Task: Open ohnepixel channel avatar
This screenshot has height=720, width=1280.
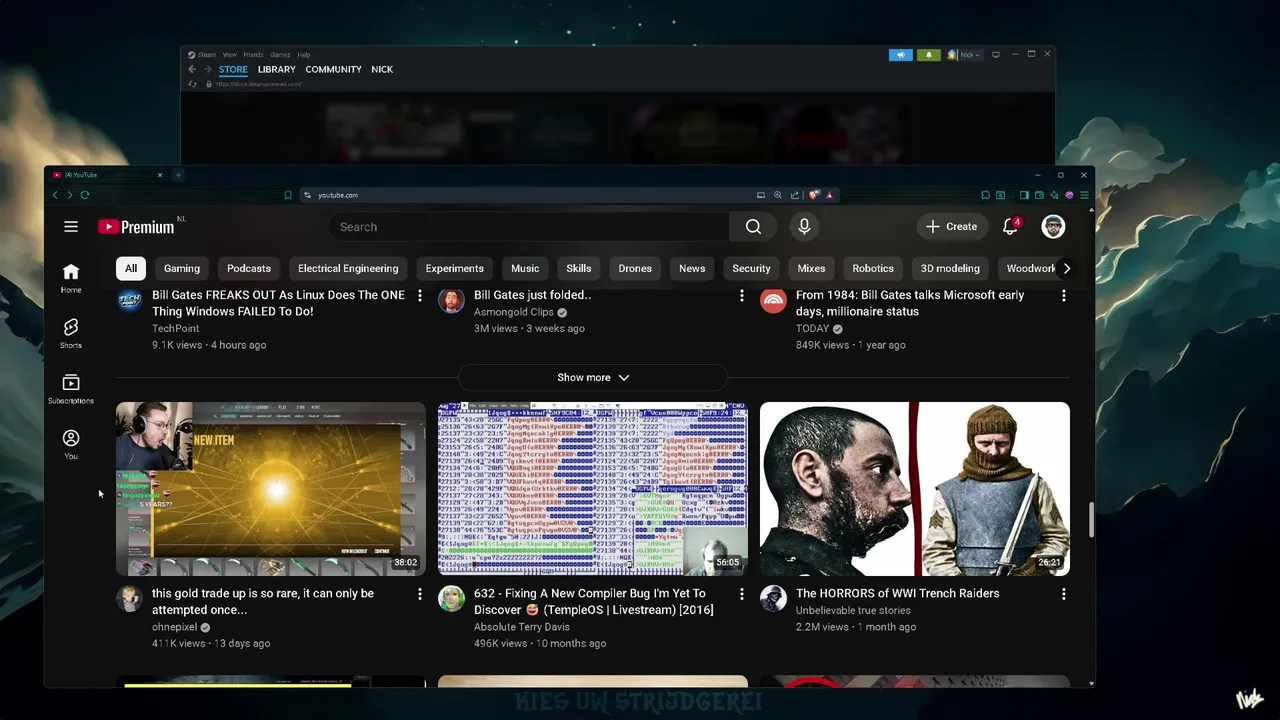Action: pyautogui.click(x=130, y=599)
